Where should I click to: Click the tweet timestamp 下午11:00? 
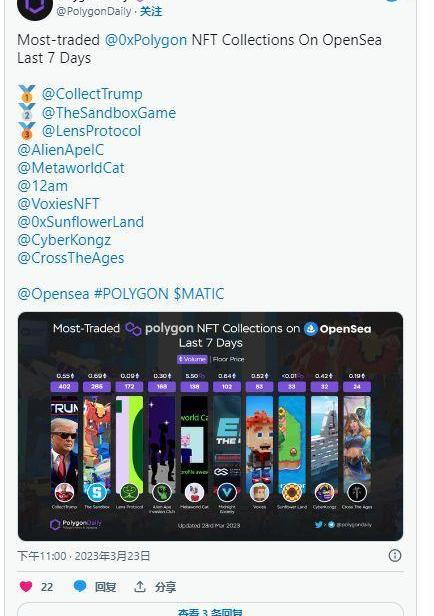pos(42,556)
